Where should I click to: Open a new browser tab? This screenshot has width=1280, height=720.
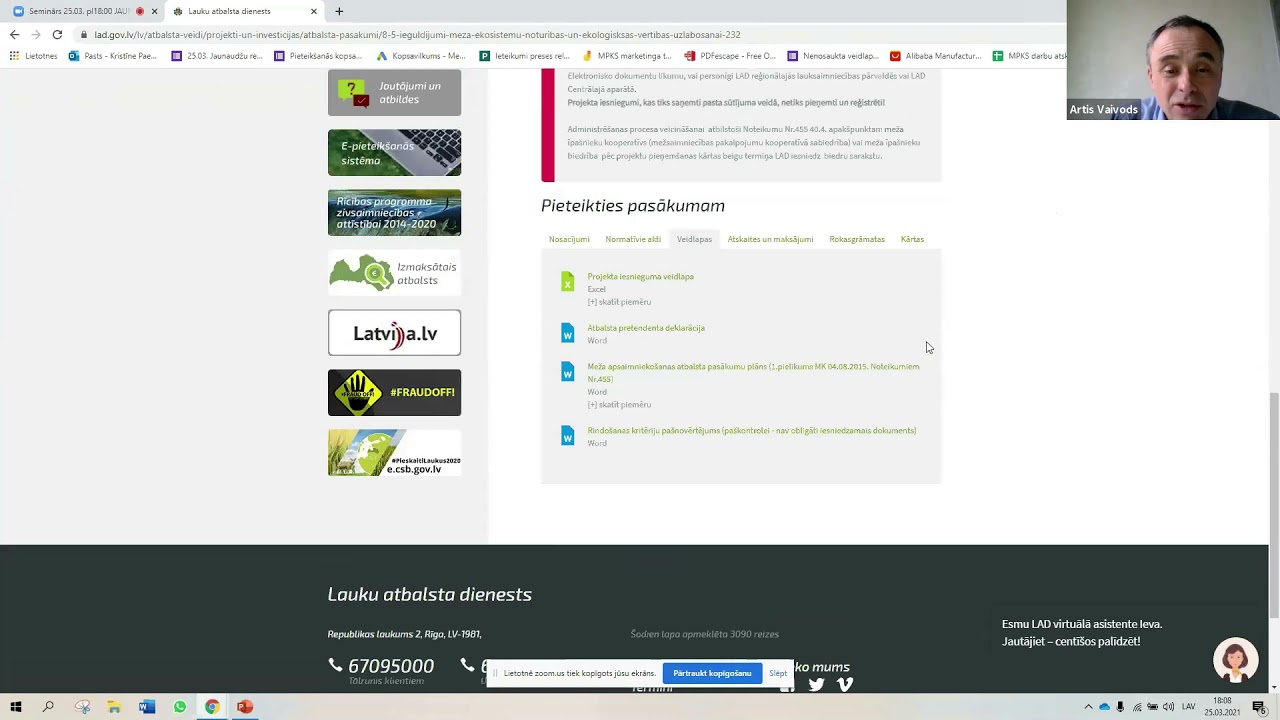339,11
